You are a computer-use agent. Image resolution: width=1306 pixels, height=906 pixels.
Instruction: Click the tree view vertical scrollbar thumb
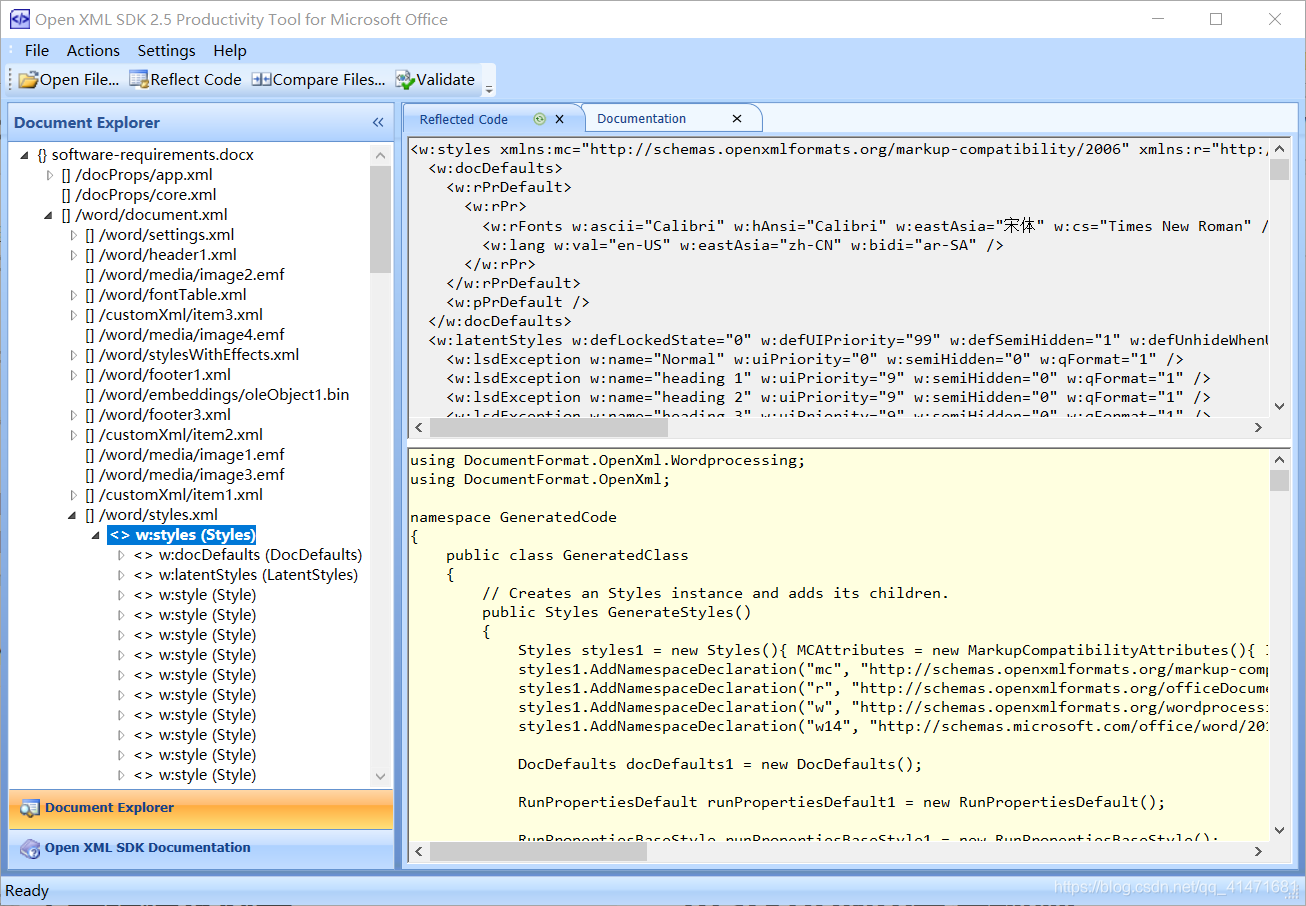click(x=380, y=220)
